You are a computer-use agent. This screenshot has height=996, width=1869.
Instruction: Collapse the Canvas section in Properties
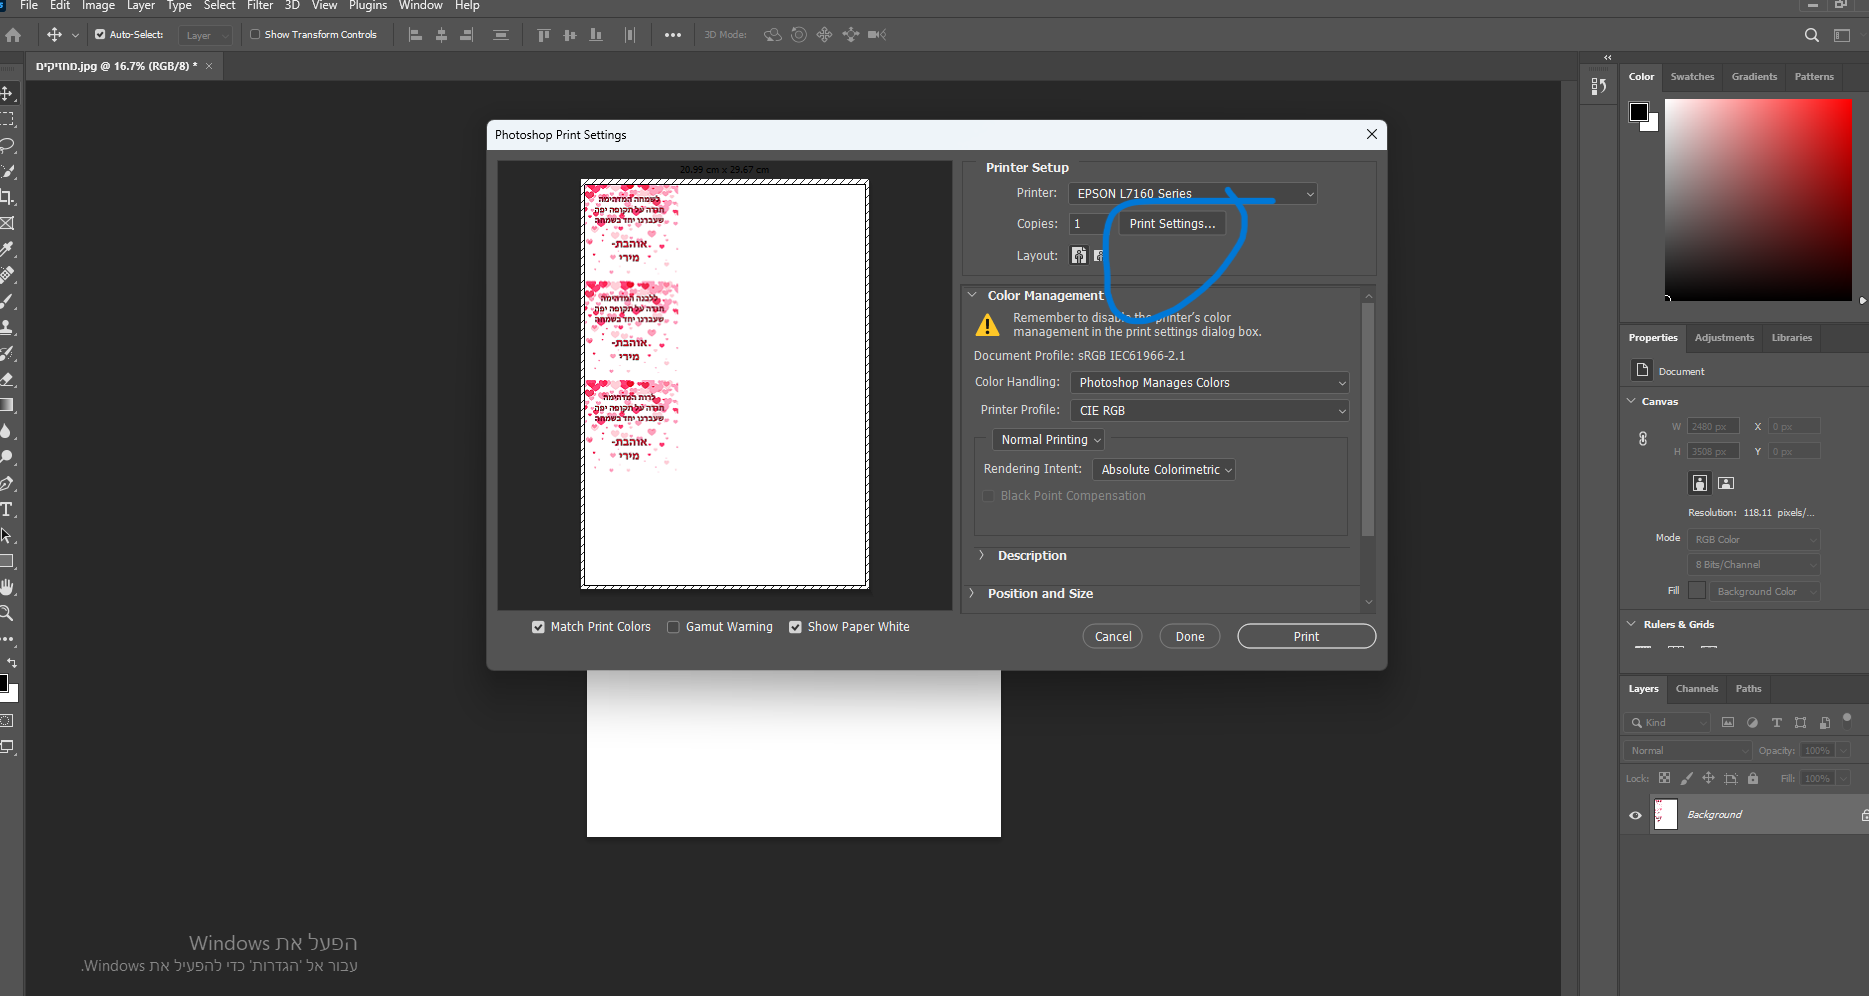[x=1632, y=401]
